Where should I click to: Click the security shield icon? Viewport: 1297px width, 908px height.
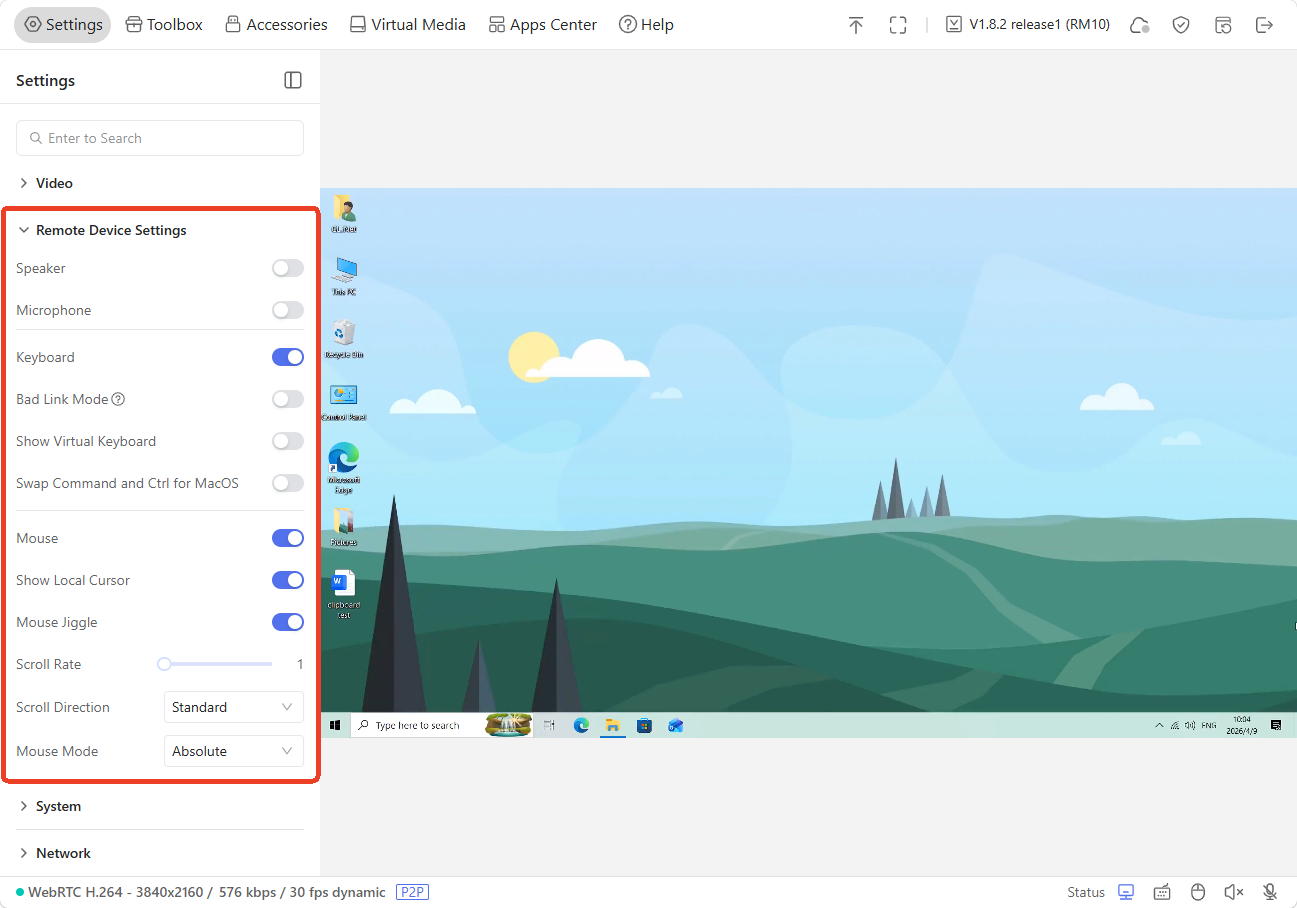pyautogui.click(x=1181, y=25)
